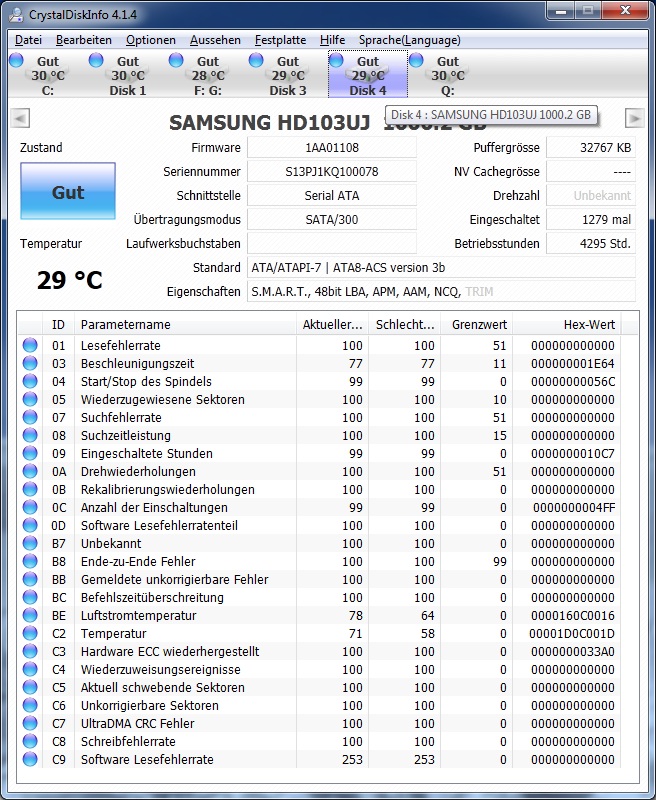Click hex value 0000160C0016
The height and width of the screenshot is (800, 656).
pos(572,615)
